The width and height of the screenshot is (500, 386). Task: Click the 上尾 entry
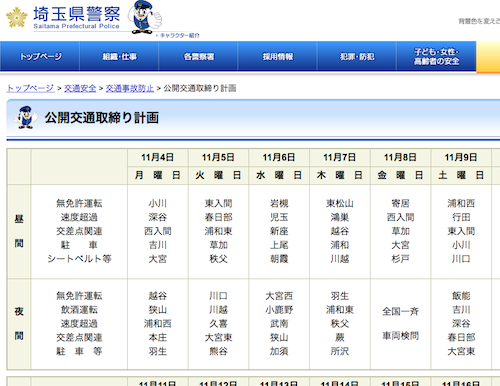(279, 245)
